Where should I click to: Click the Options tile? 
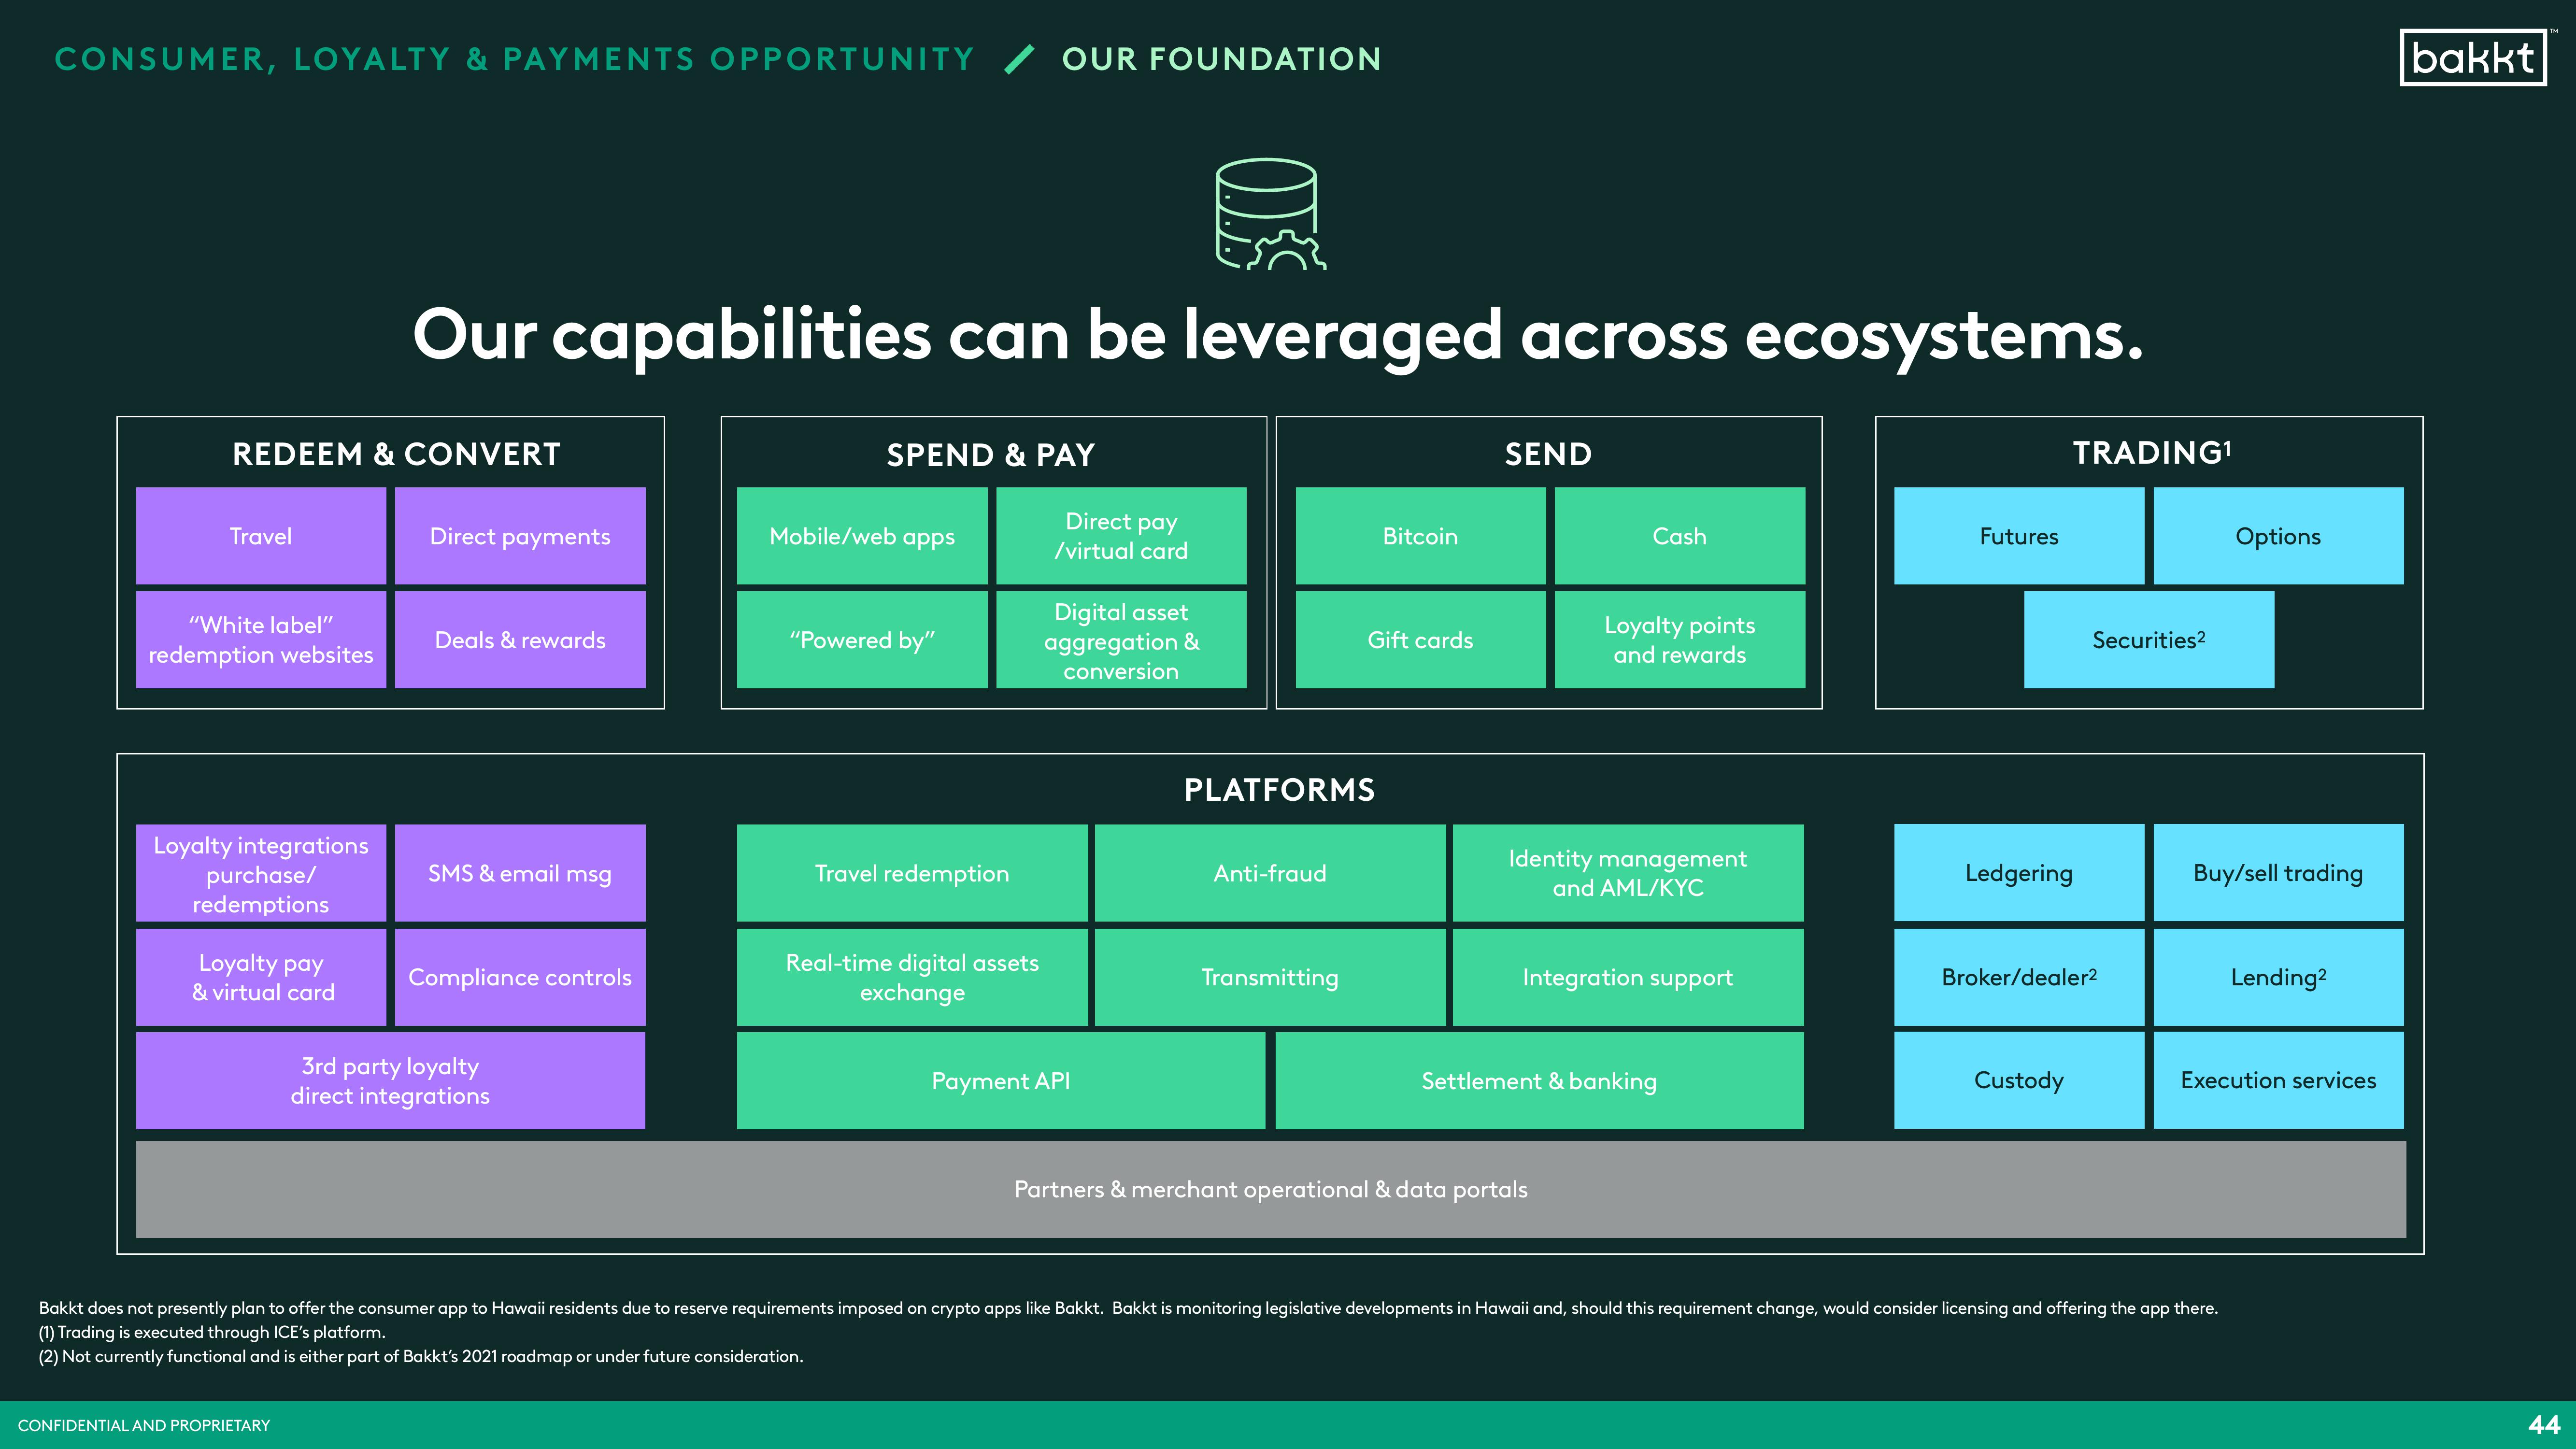pyautogui.click(x=2278, y=536)
